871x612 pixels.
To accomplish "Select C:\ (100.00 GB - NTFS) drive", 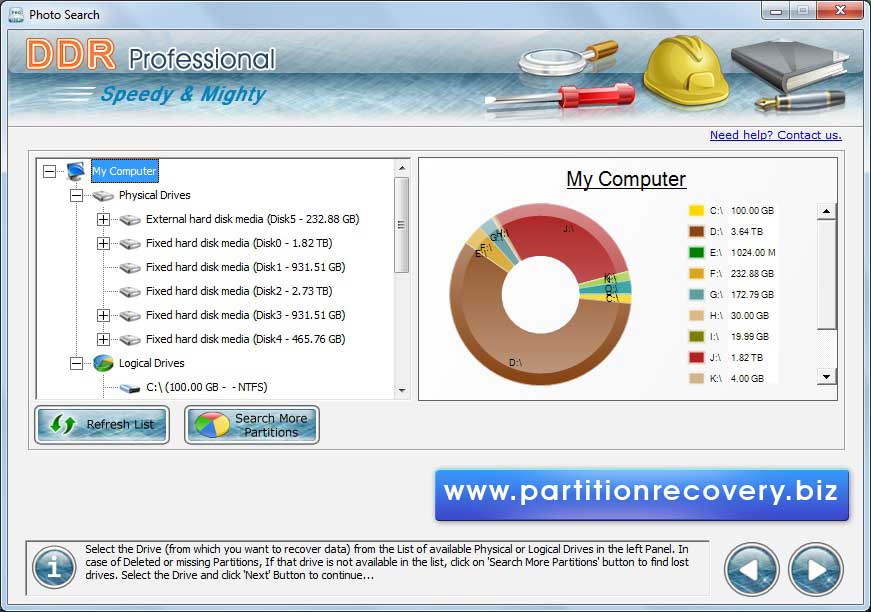I will pyautogui.click(x=207, y=387).
